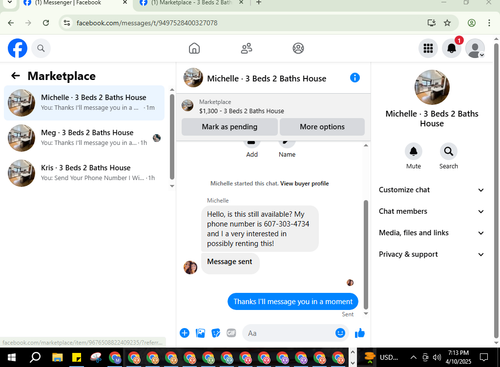Show hidden system tray icons chevron
Image resolution: width=500 pixels, height=367 pixels.
pyautogui.click(x=413, y=357)
